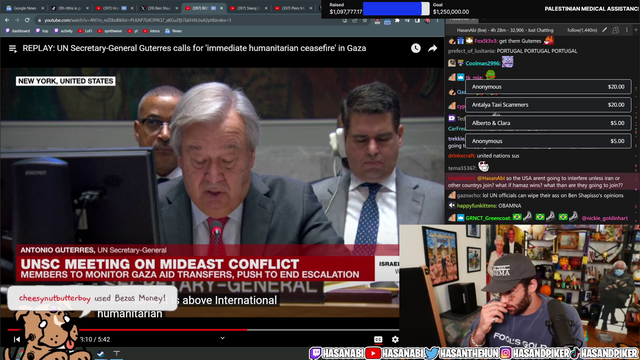
Task: Click the Instagram logo beside HASANDPIKER
Action: click(505, 353)
